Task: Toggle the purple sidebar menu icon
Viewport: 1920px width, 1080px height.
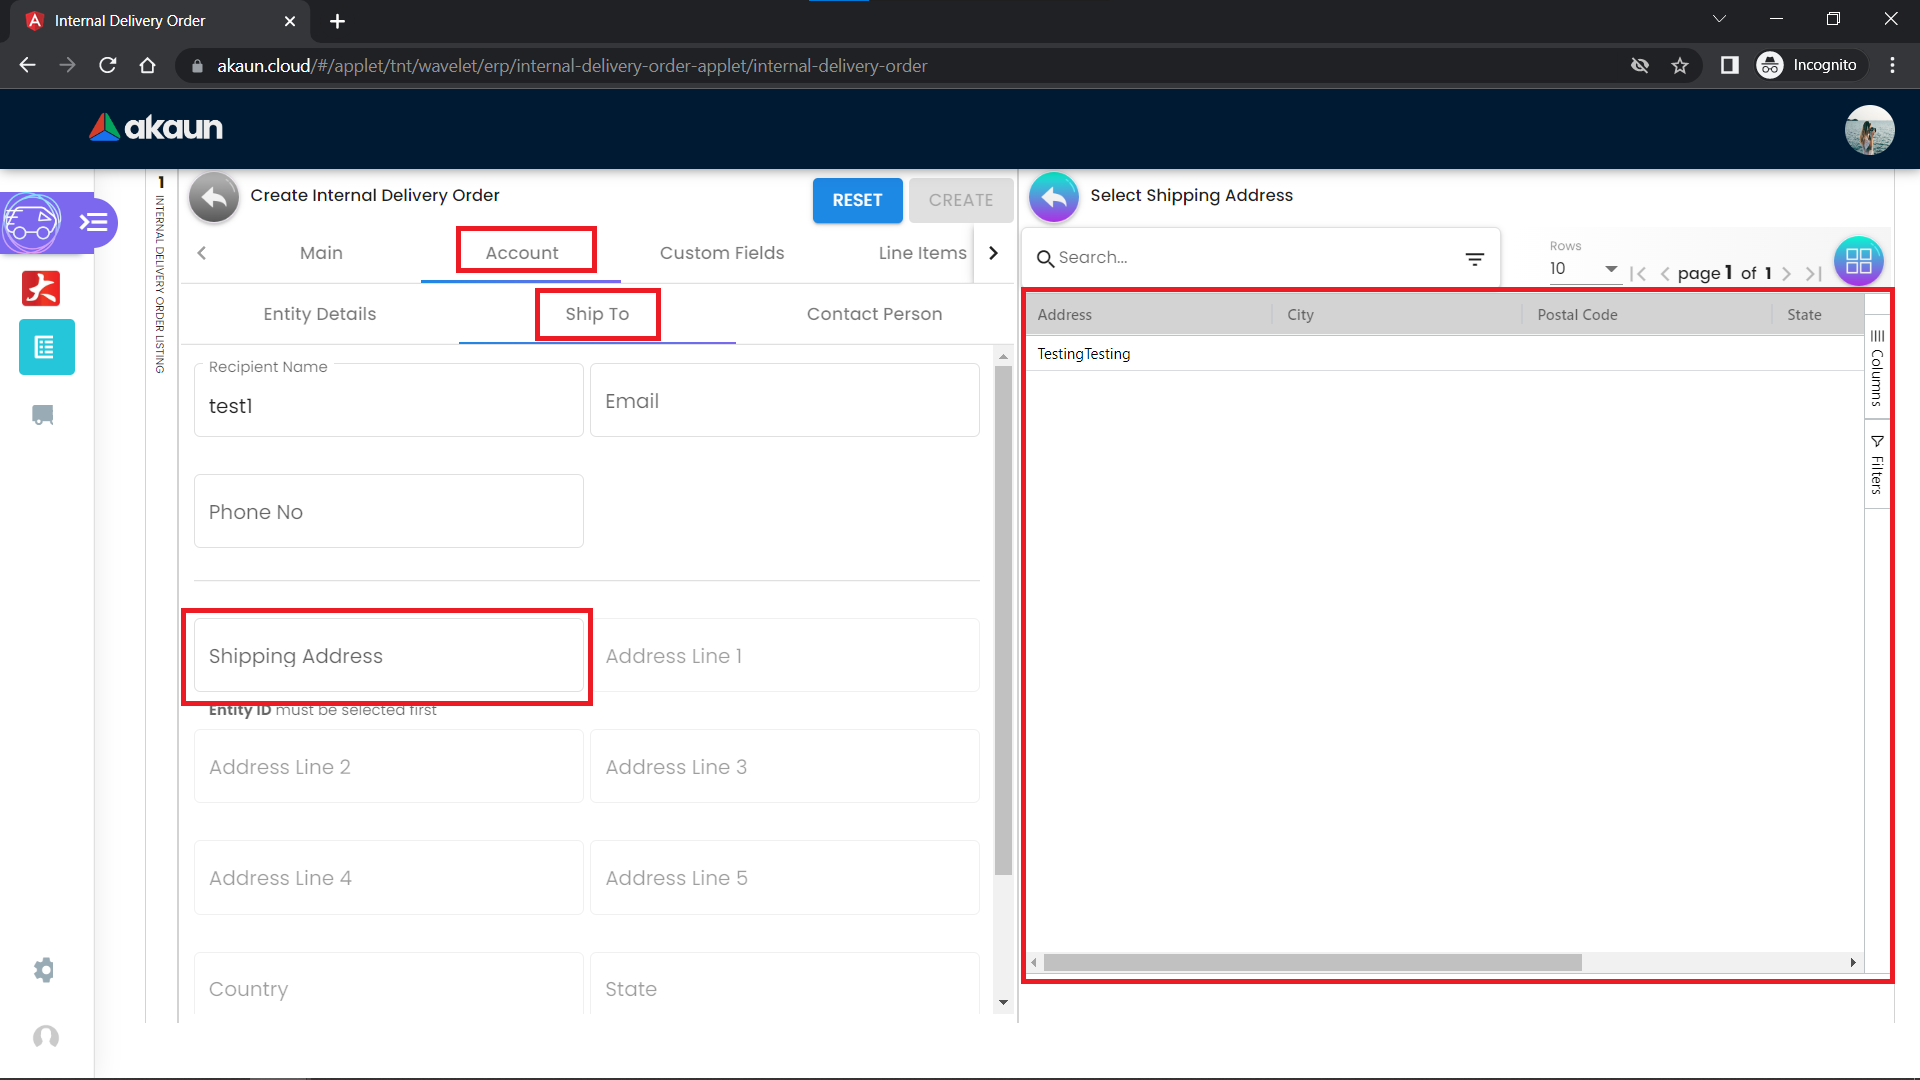Action: (94, 222)
